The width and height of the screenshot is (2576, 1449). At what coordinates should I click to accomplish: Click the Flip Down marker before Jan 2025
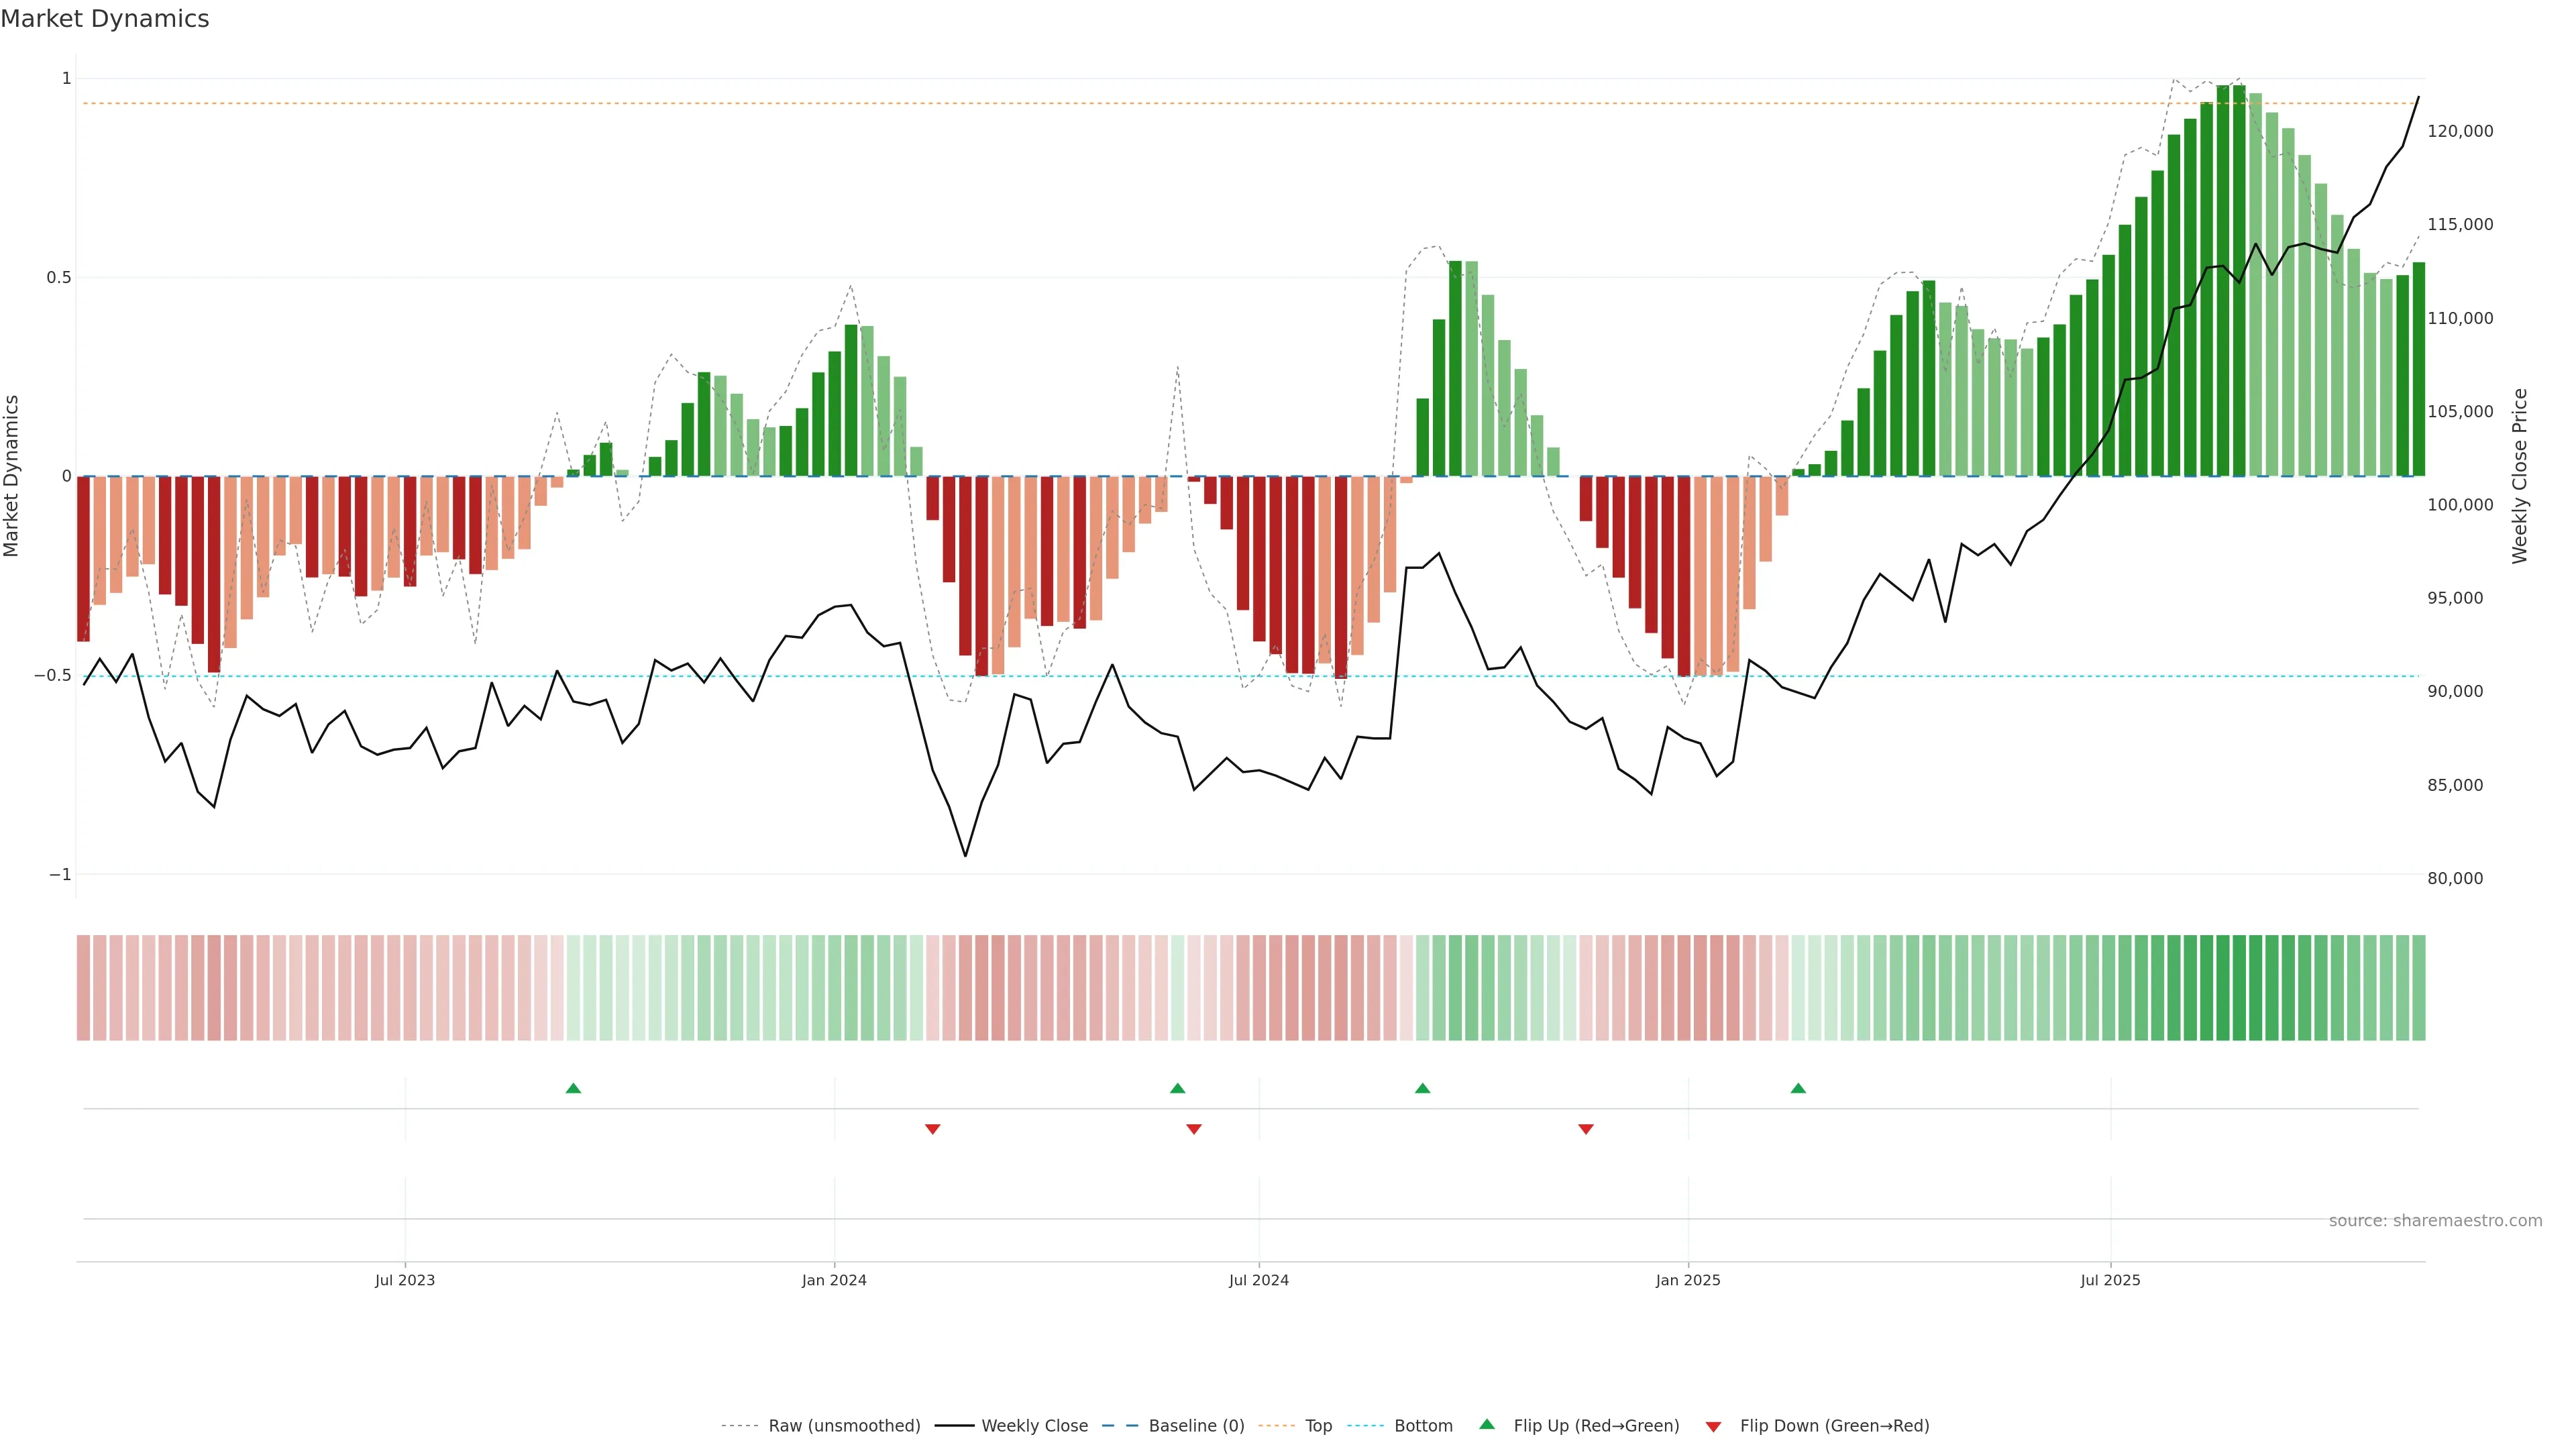click(x=1586, y=1129)
